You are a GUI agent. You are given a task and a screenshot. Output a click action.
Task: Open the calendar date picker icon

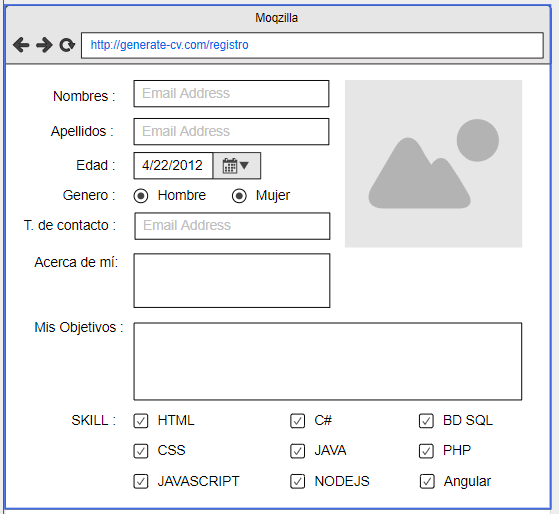click(236, 166)
